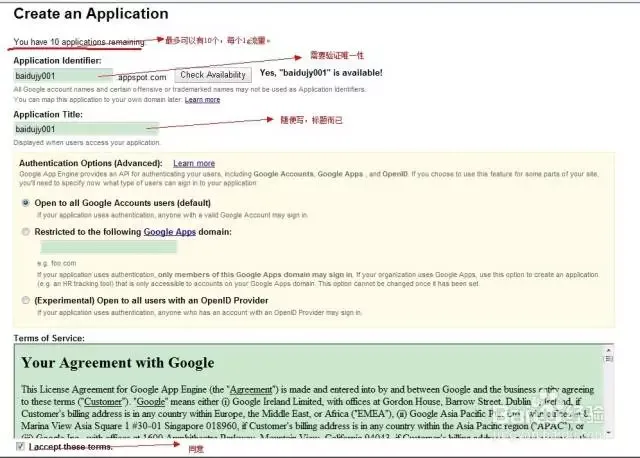Click the baidujy001 is available message
Image resolution: width=640 pixels, height=458 pixels.
320,74
